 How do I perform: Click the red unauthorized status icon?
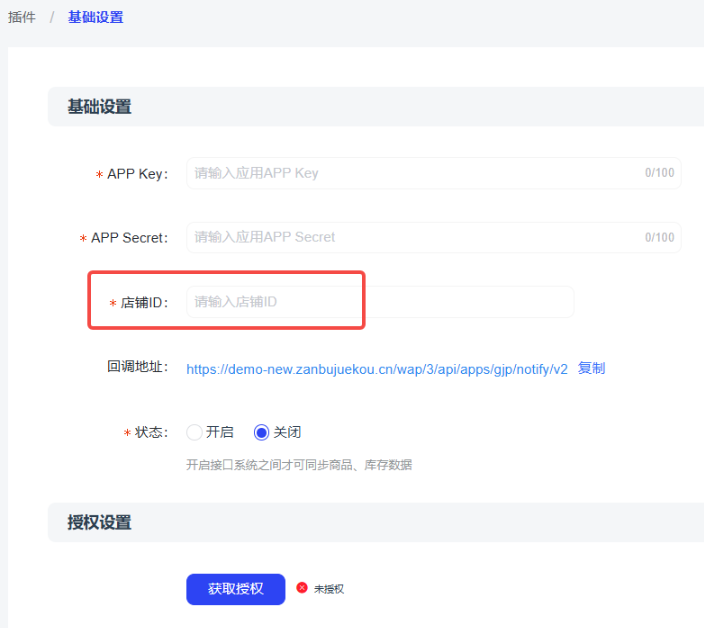(302, 588)
